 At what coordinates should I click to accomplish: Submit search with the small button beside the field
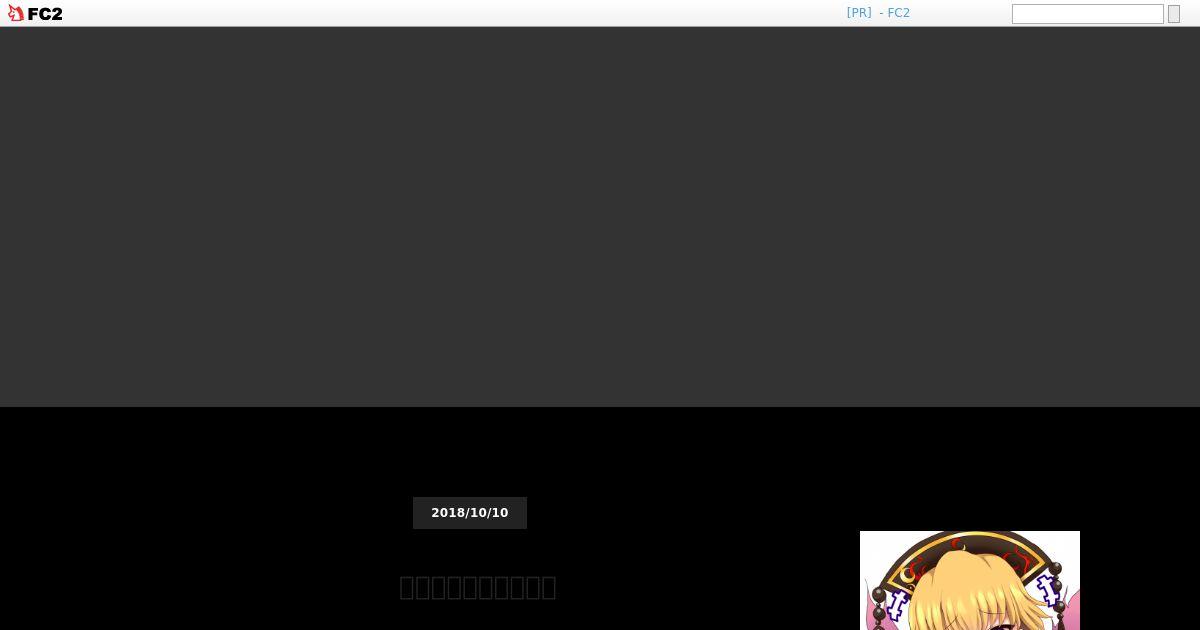click(x=1174, y=14)
